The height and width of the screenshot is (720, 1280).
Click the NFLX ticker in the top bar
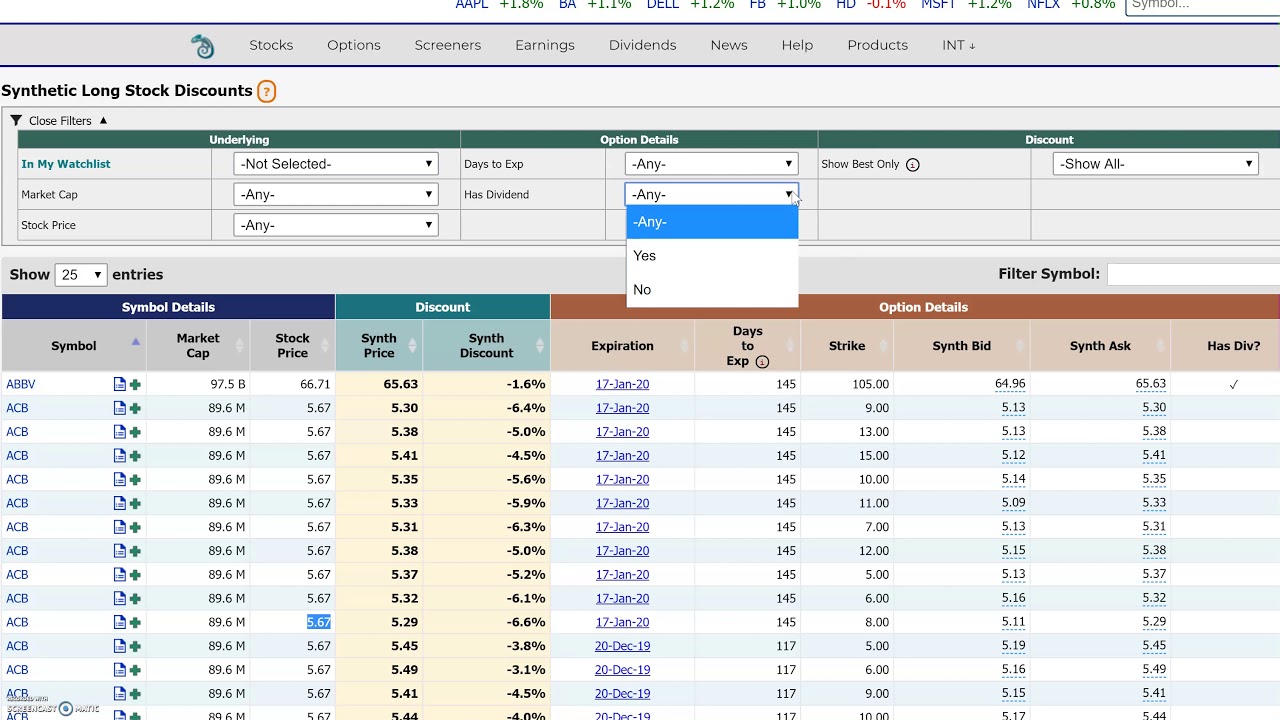1043,5
